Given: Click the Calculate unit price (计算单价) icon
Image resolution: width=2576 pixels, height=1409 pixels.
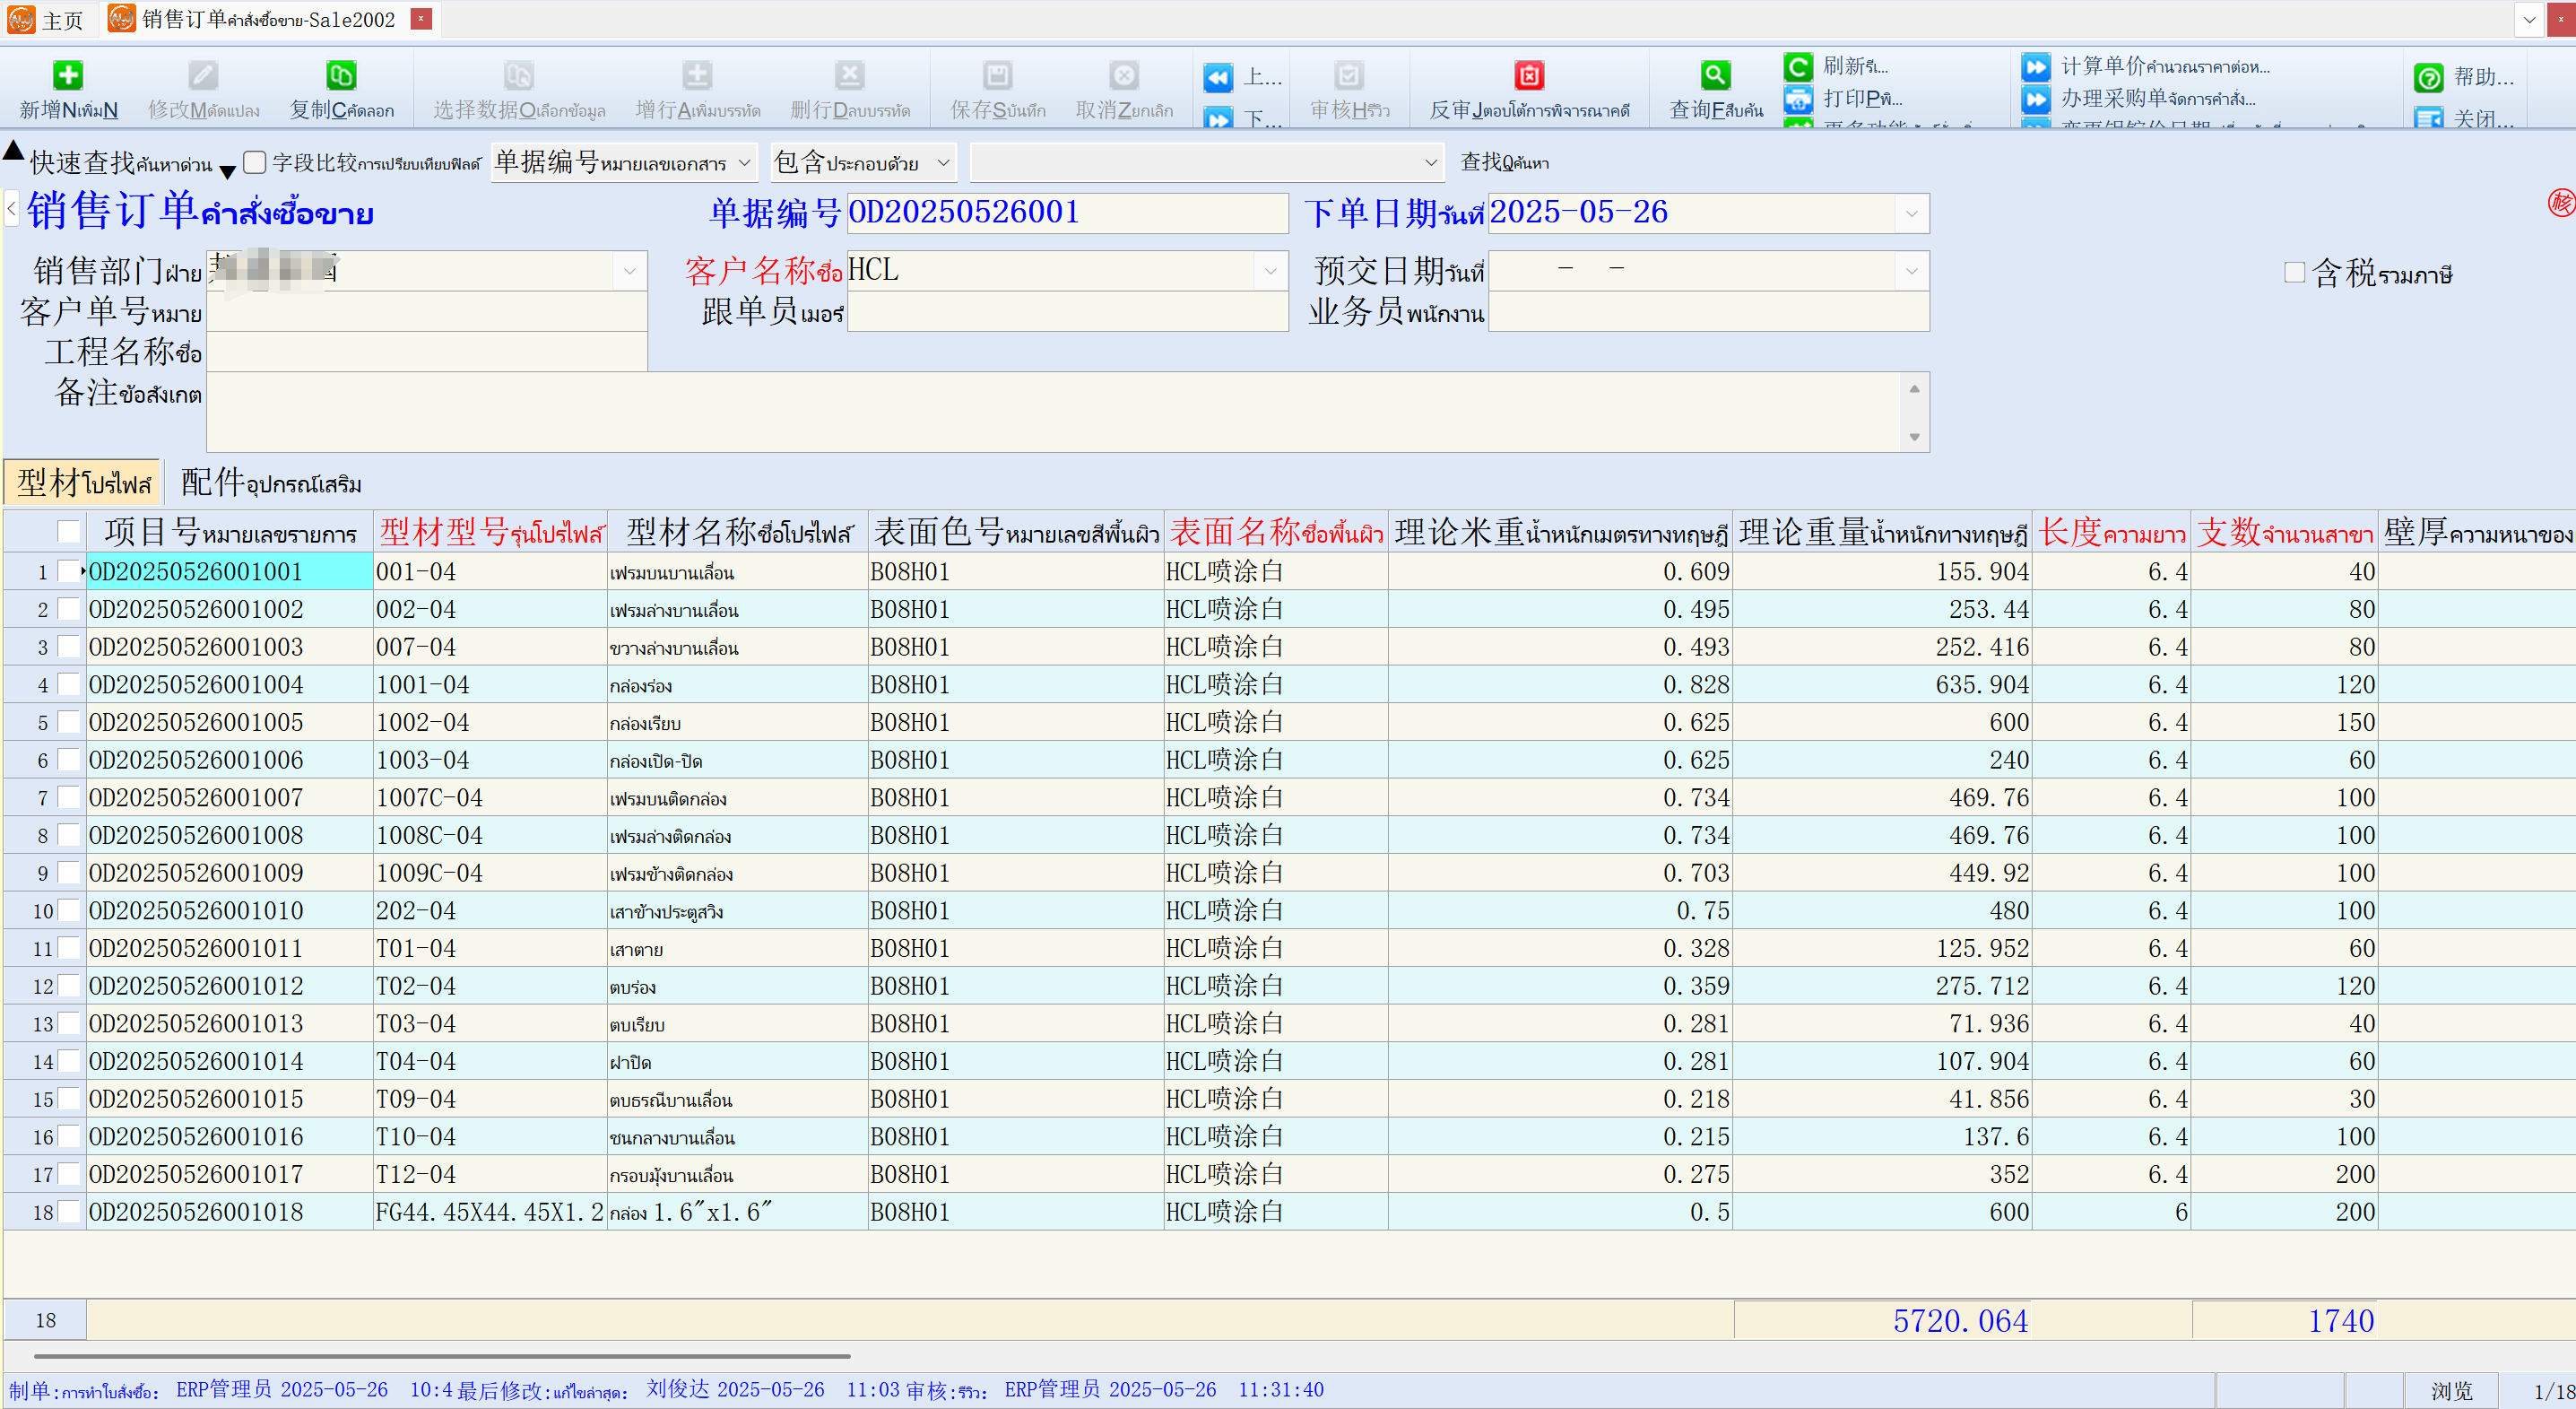Looking at the screenshot, I should pos(2036,67).
